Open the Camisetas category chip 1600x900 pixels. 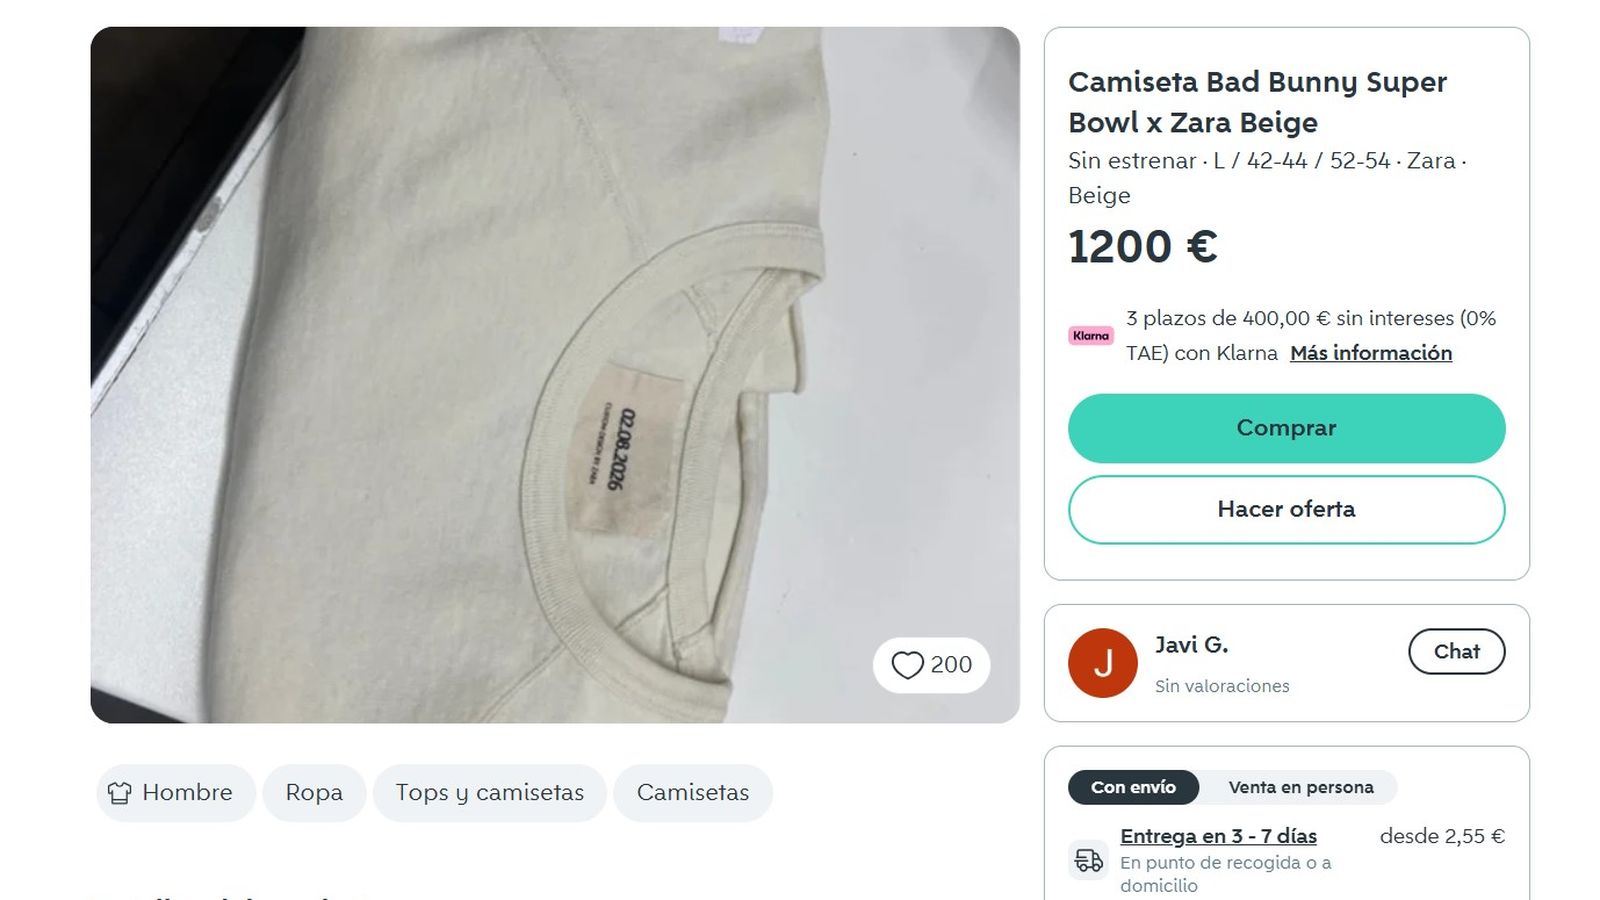coord(692,792)
